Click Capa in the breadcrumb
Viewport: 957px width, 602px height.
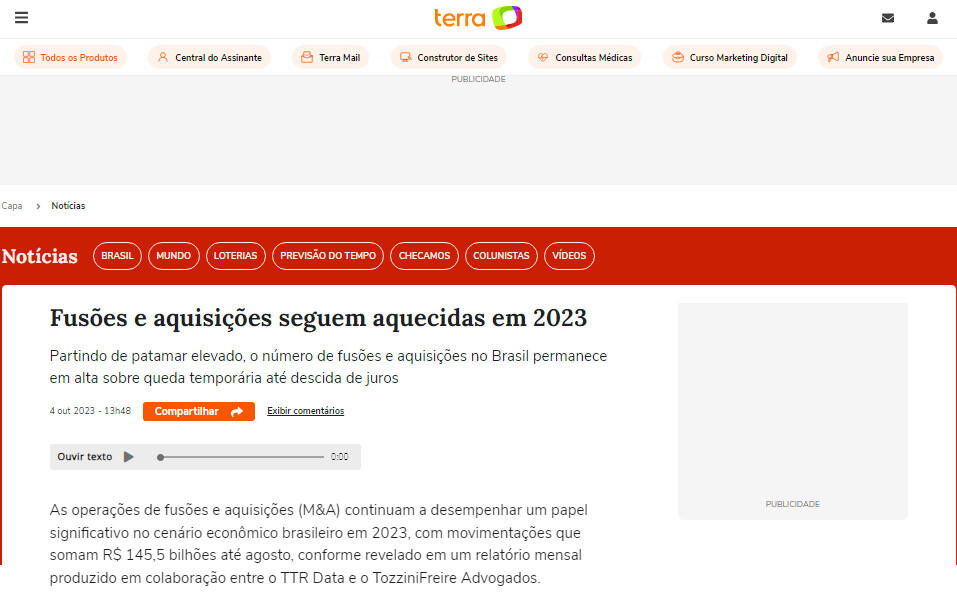12,206
